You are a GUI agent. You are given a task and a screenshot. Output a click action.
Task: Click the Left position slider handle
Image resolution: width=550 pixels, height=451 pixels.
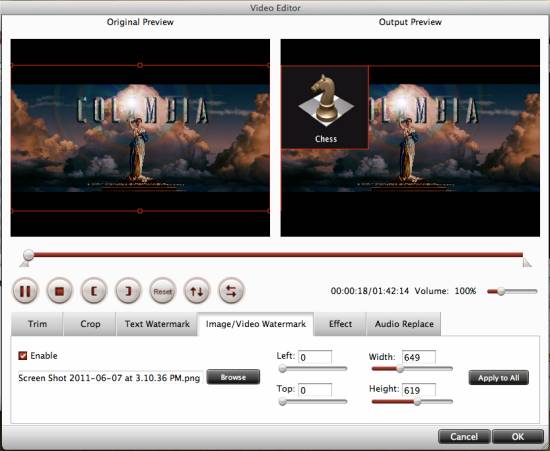283,369
